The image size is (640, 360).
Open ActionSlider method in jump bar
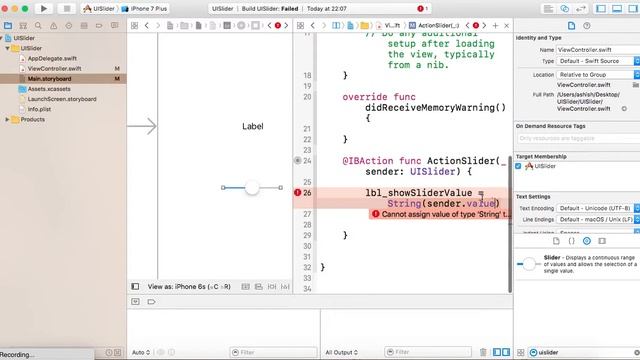coord(435,25)
